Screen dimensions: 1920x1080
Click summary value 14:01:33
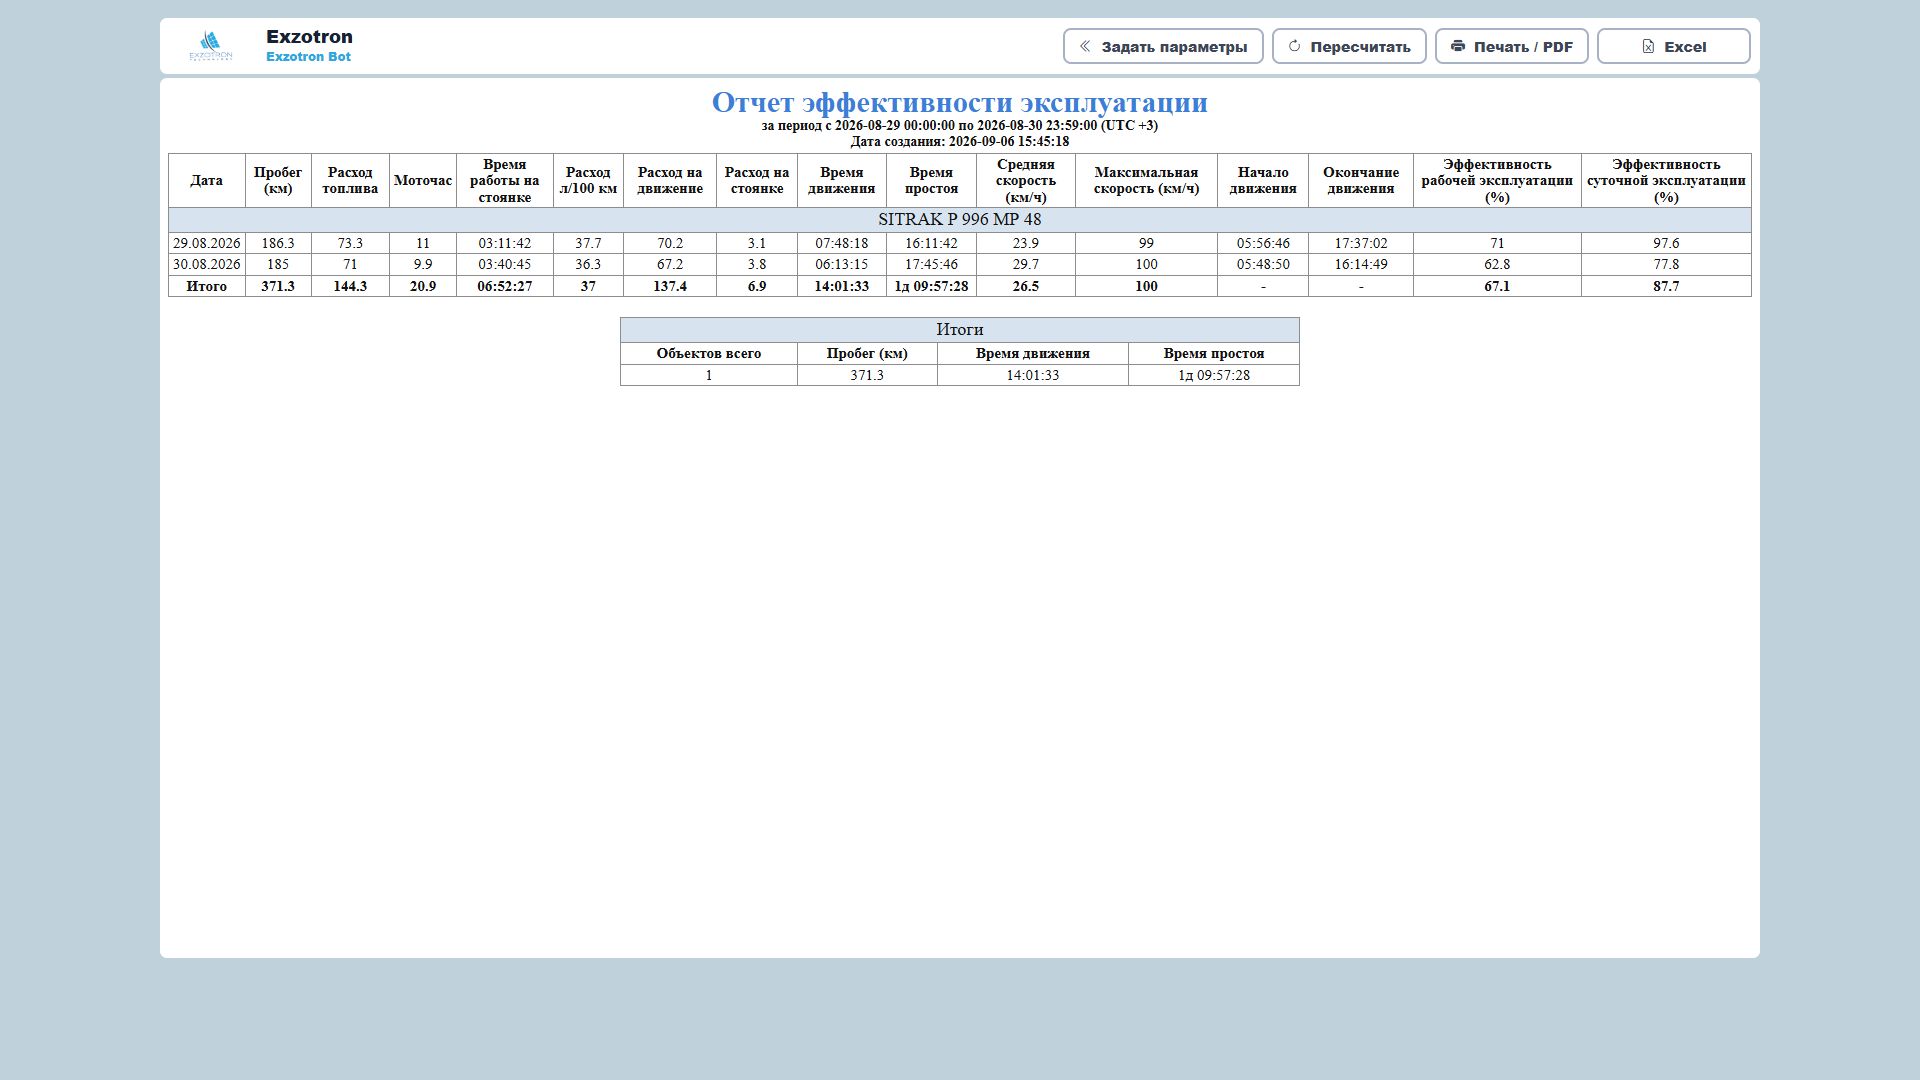[1033, 375]
